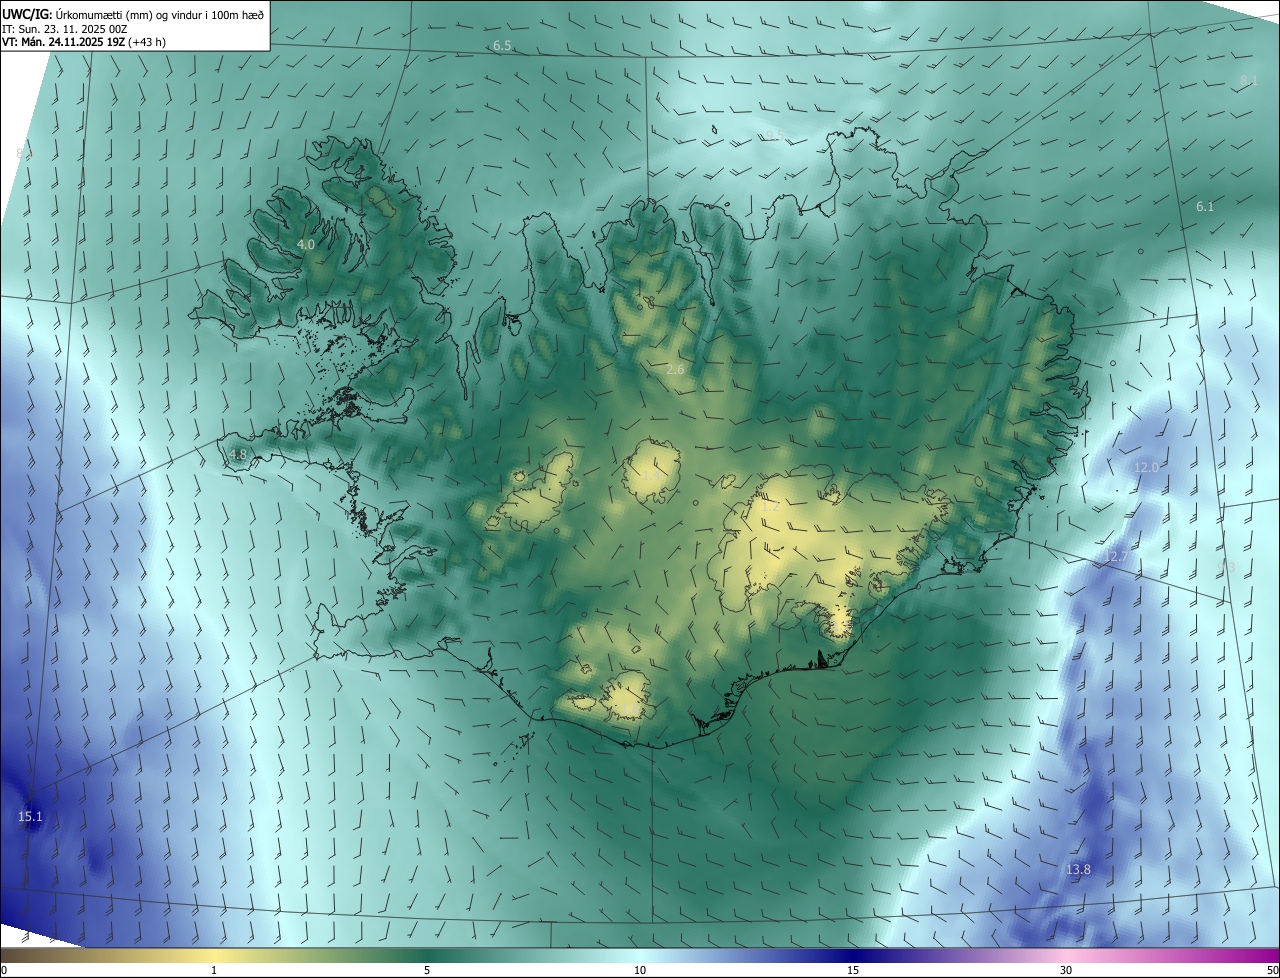Click the 9.5 value north of Iceland

click(x=776, y=134)
